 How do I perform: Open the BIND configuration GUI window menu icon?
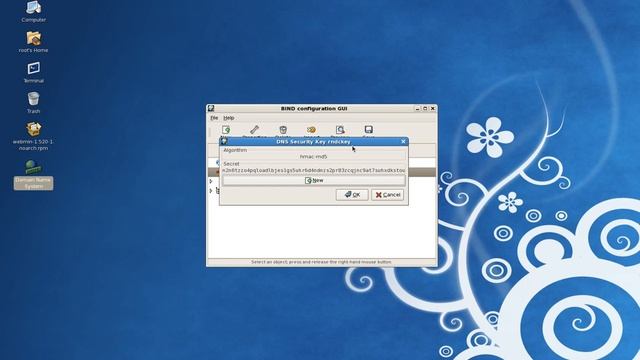211,108
